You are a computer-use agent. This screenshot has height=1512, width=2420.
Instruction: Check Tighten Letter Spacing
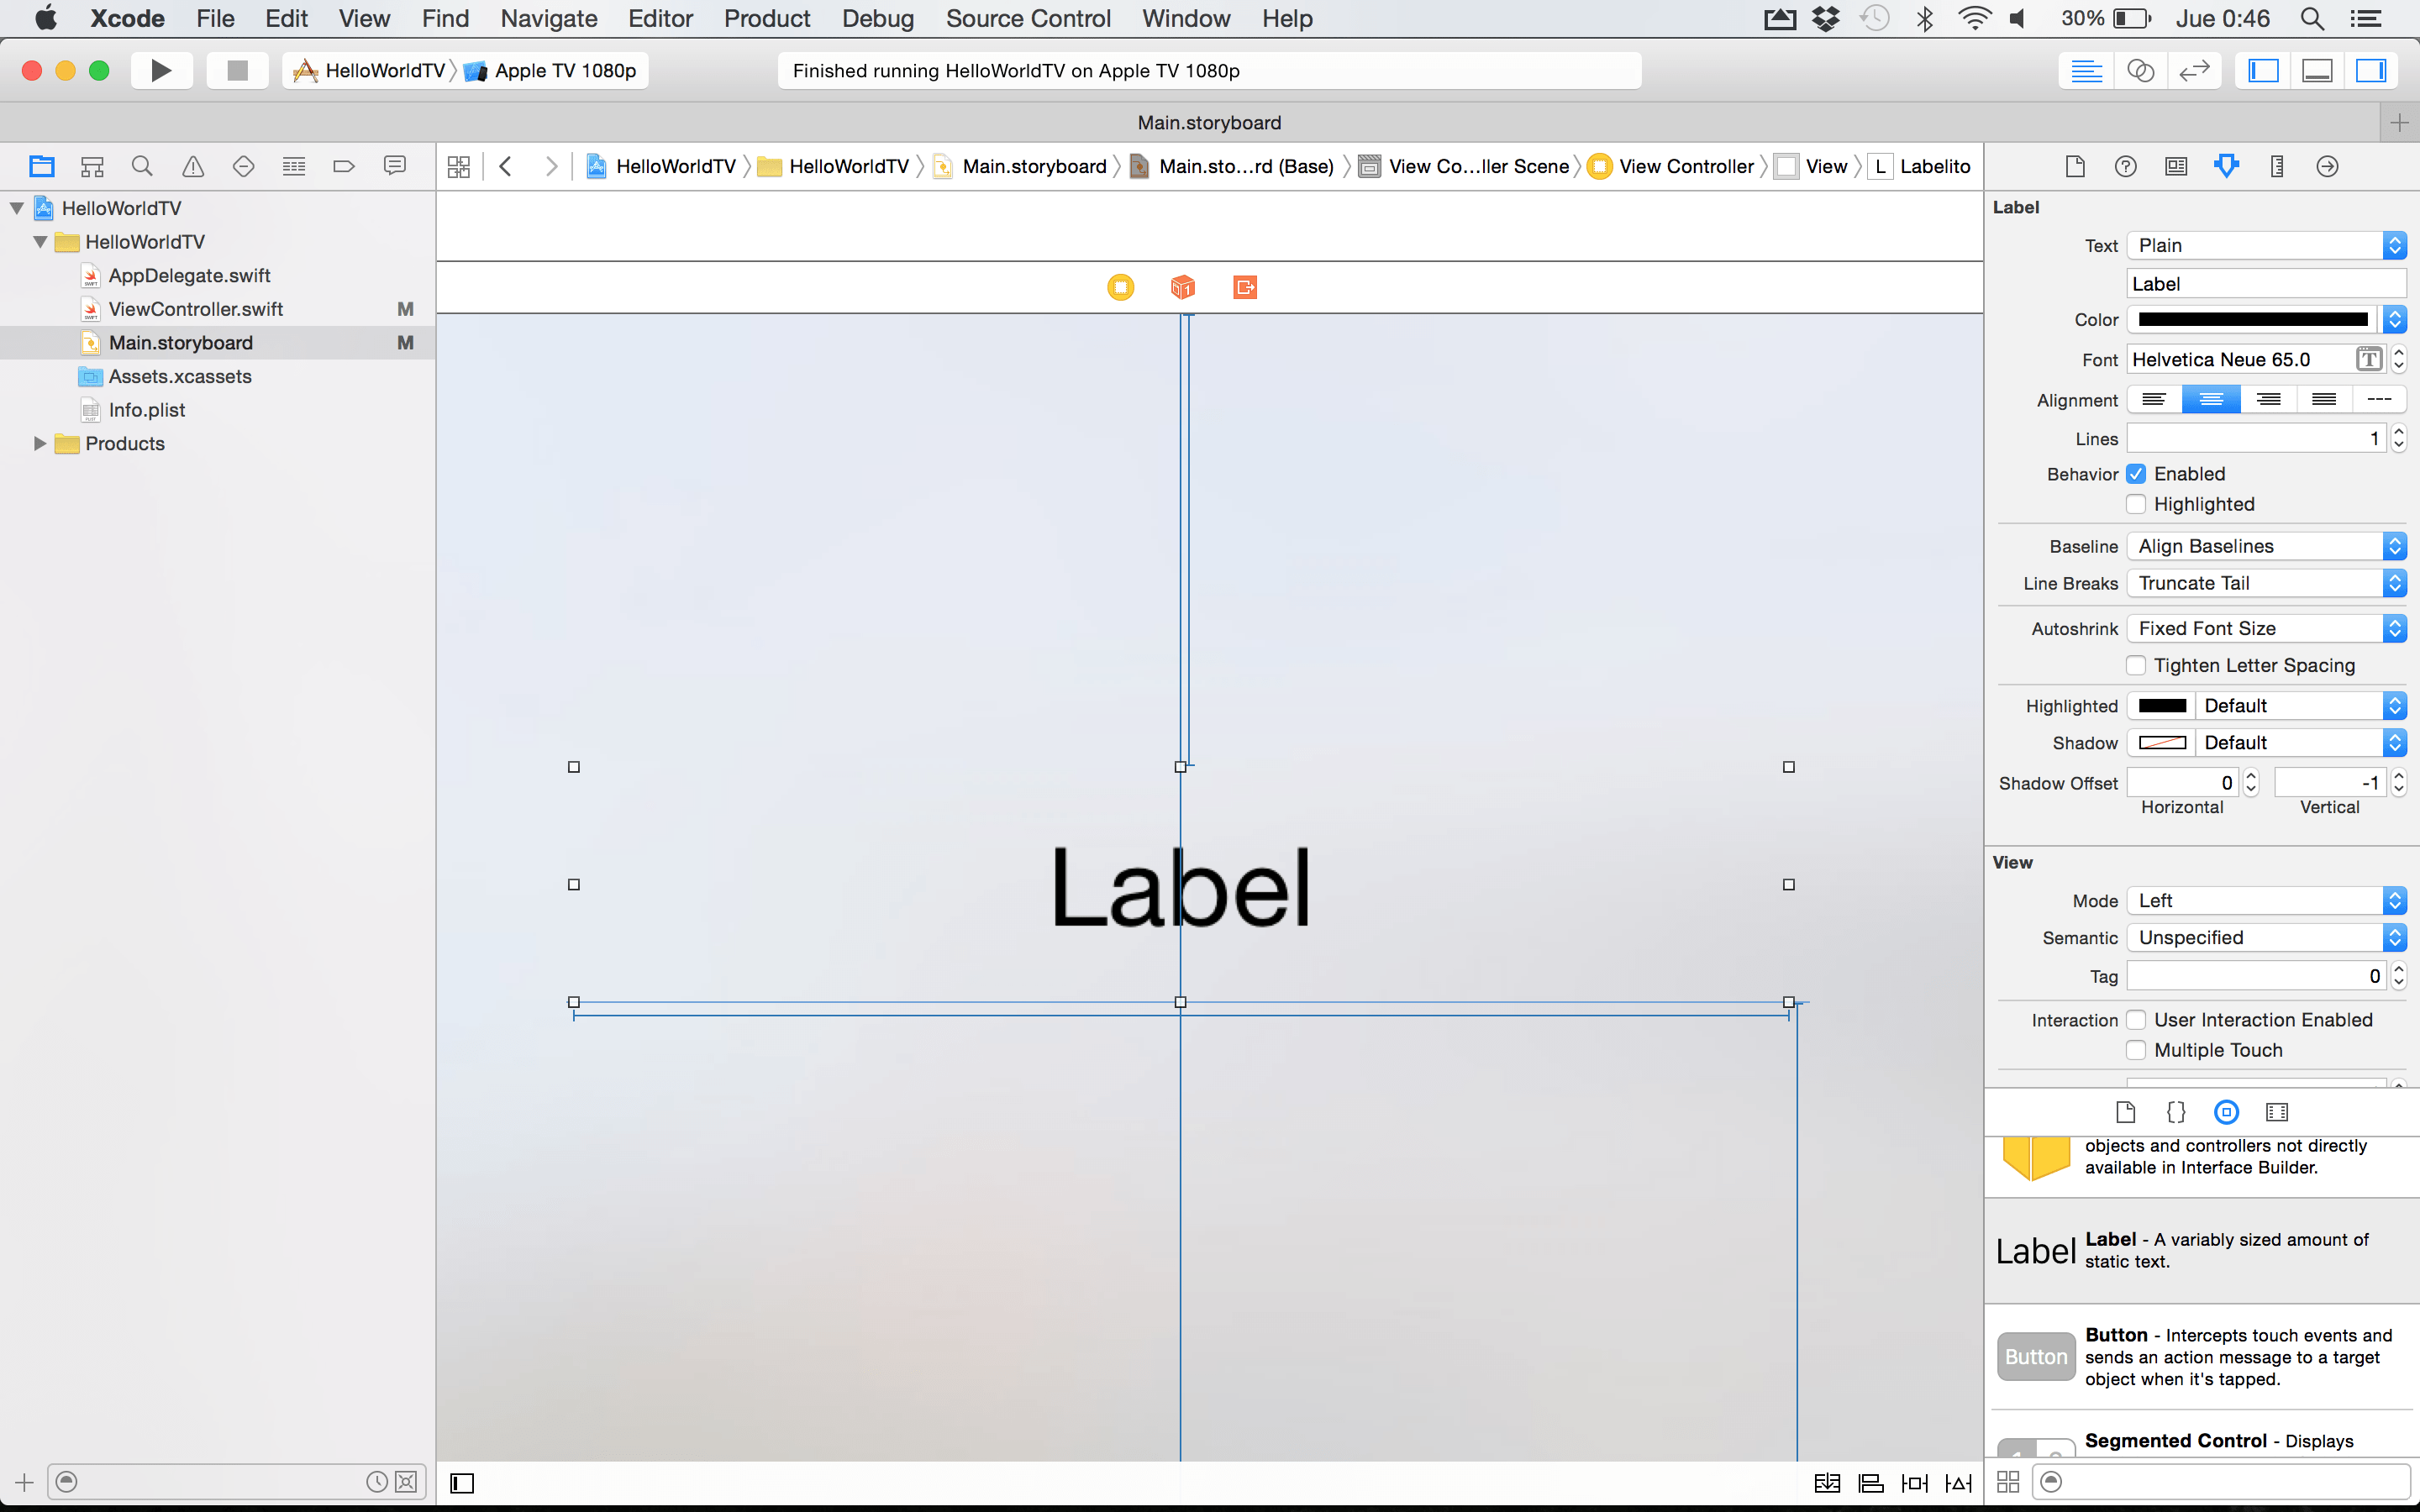(2137, 665)
